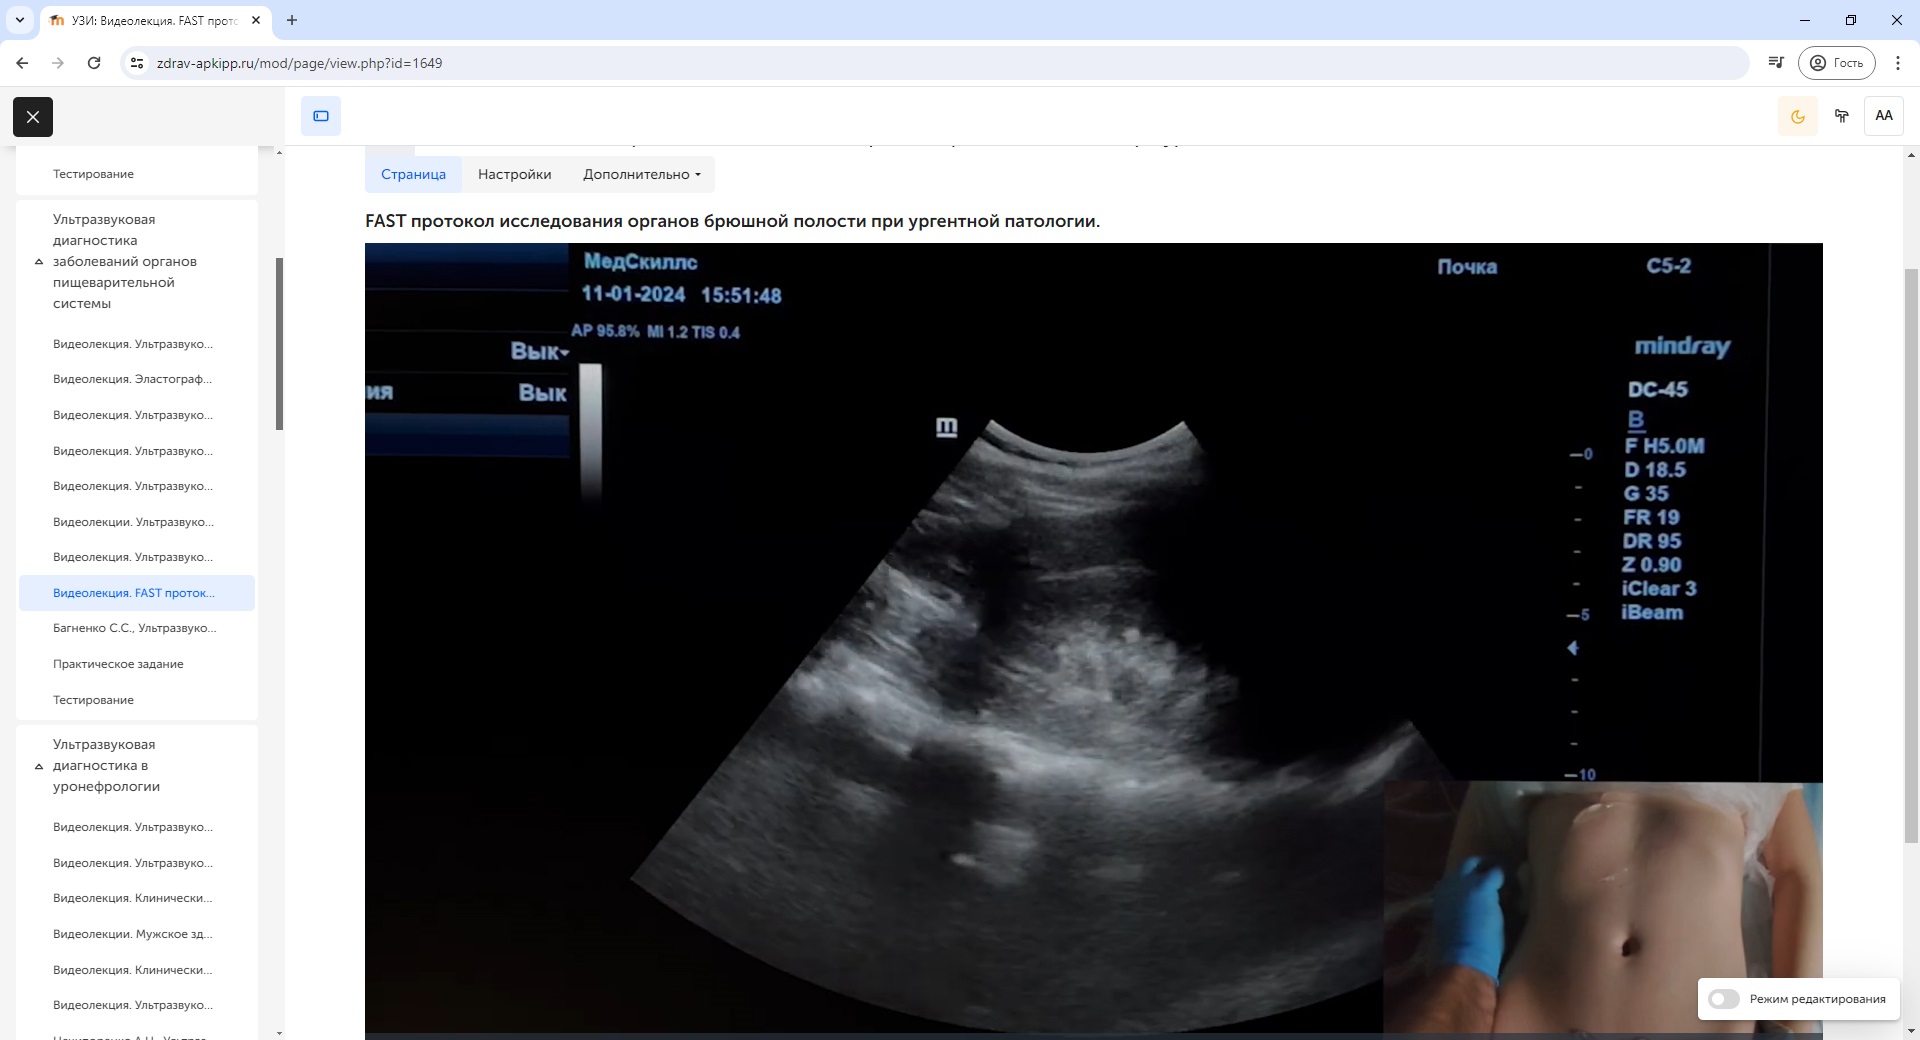Open Практическое задание in sidebar
This screenshot has height=1040, width=1920.
(118, 664)
